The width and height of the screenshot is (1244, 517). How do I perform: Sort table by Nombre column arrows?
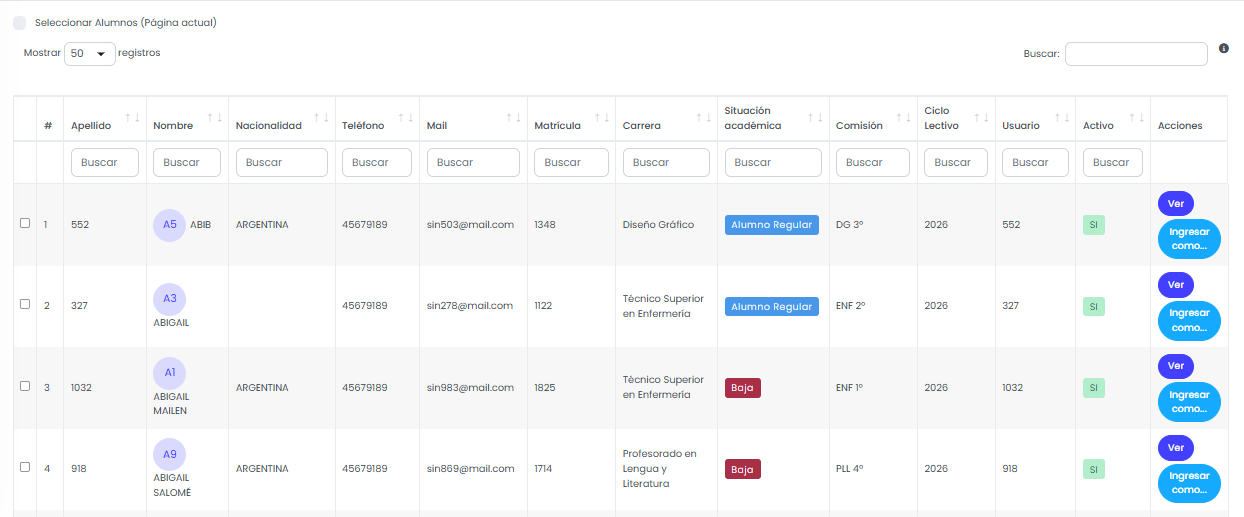pyautogui.click(x=215, y=118)
